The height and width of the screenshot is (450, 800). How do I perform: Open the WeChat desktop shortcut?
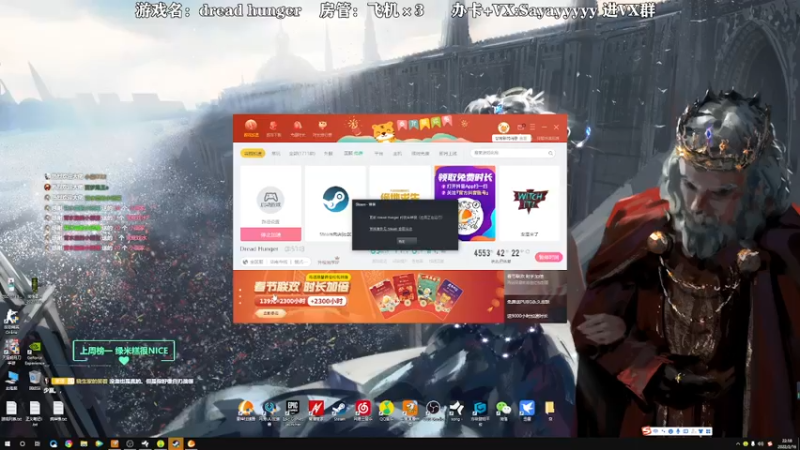pos(503,411)
